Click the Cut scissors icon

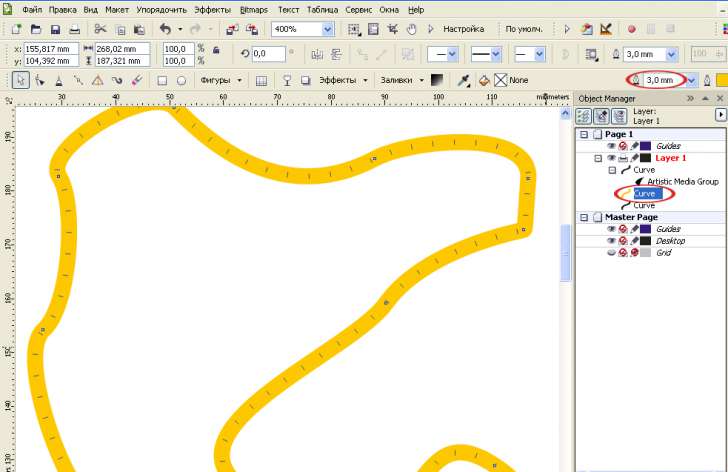click(x=100, y=30)
